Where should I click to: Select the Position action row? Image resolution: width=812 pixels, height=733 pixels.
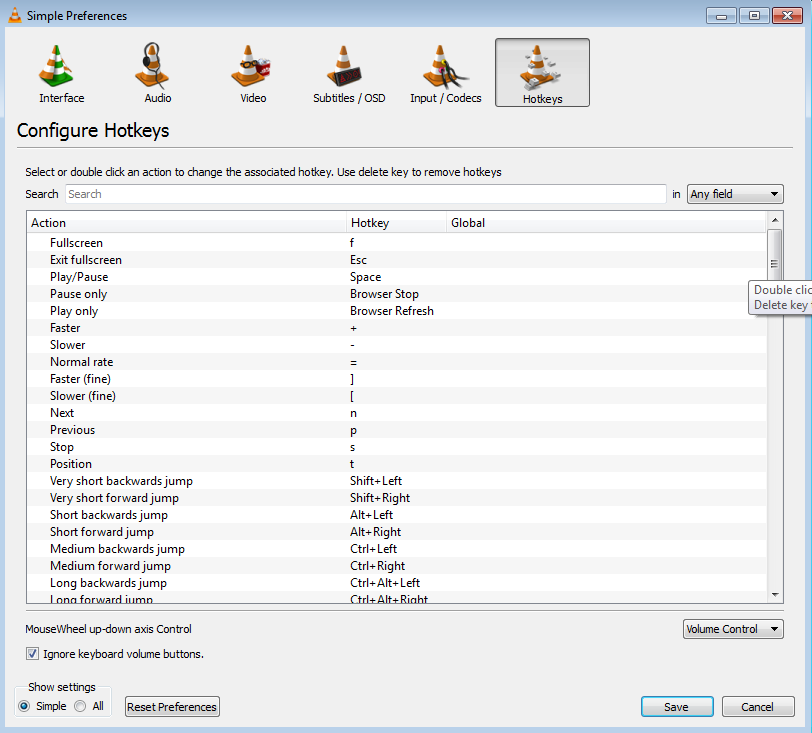pos(397,464)
